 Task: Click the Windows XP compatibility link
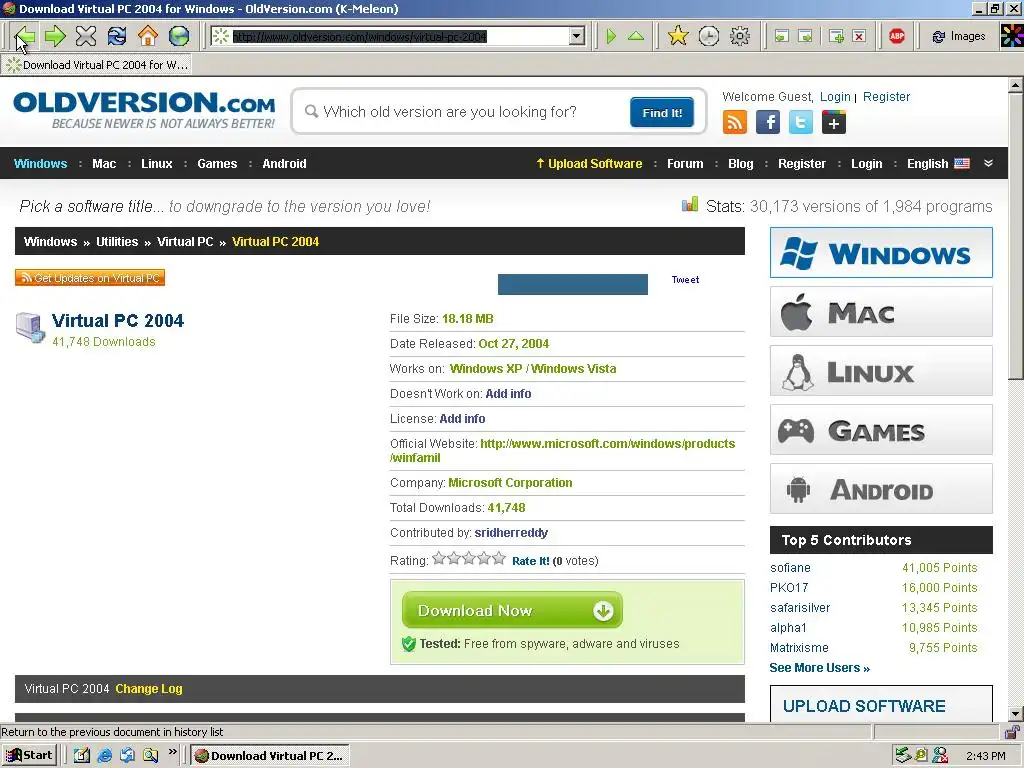(x=486, y=368)
